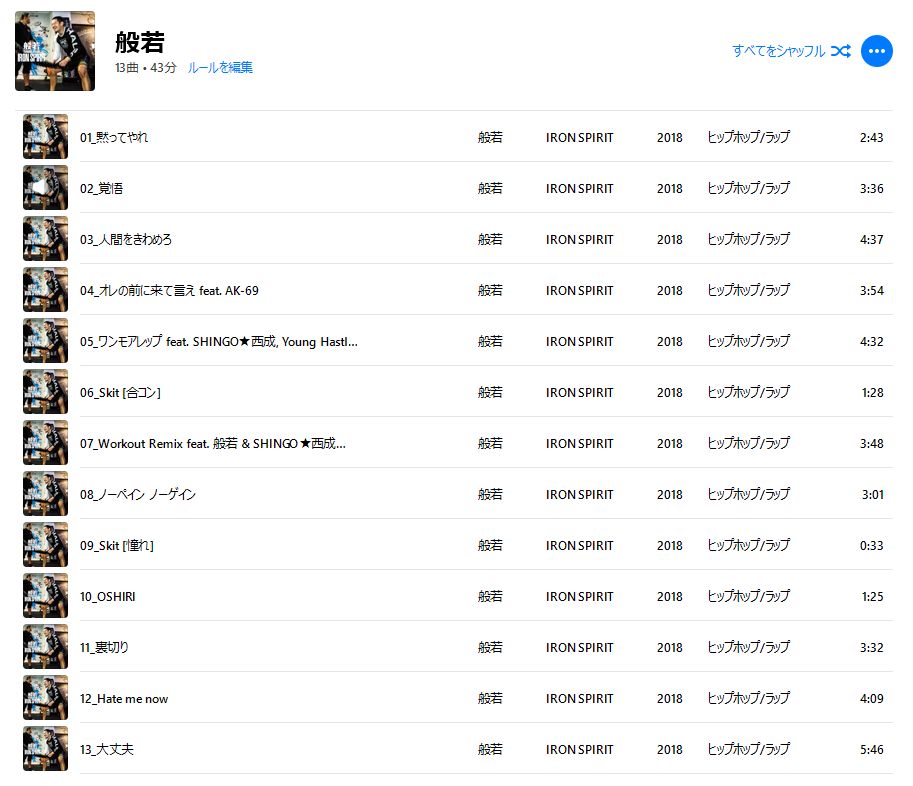Click the ヒップホップ/ラップ genre on 13_大丈夫 row
Image resolution: width=913 pixels, height=786 pixels.
[748, 749]
